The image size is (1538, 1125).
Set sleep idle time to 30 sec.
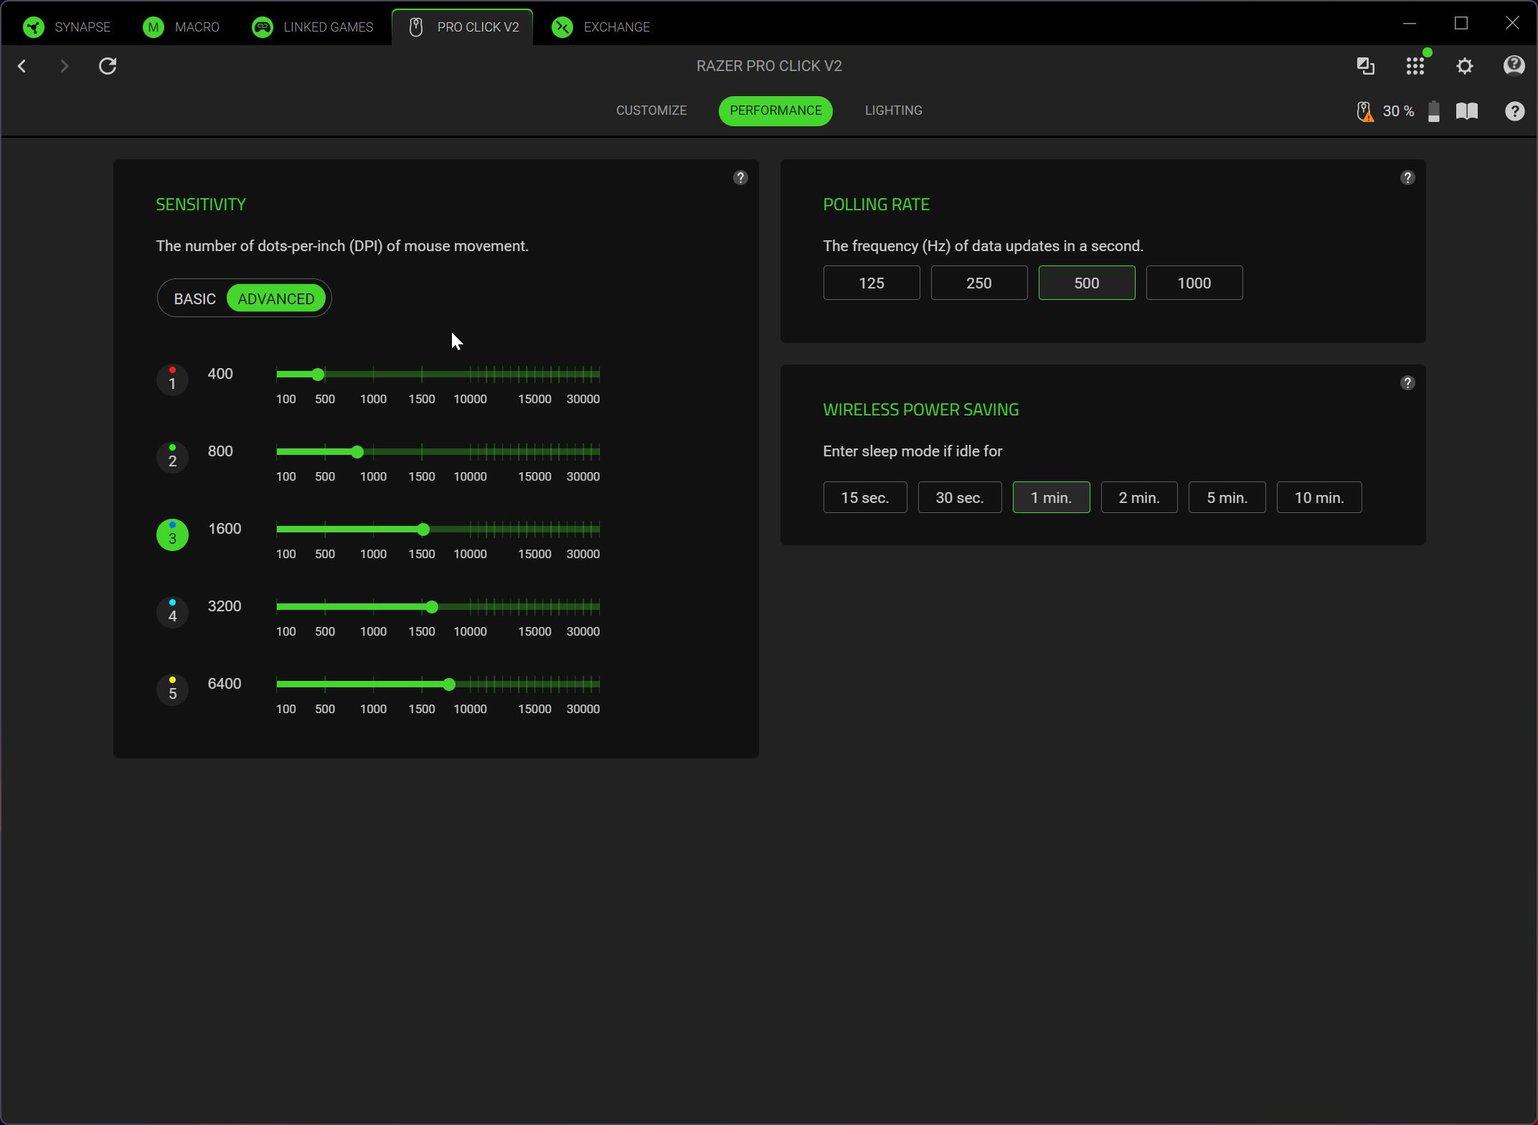960,498
